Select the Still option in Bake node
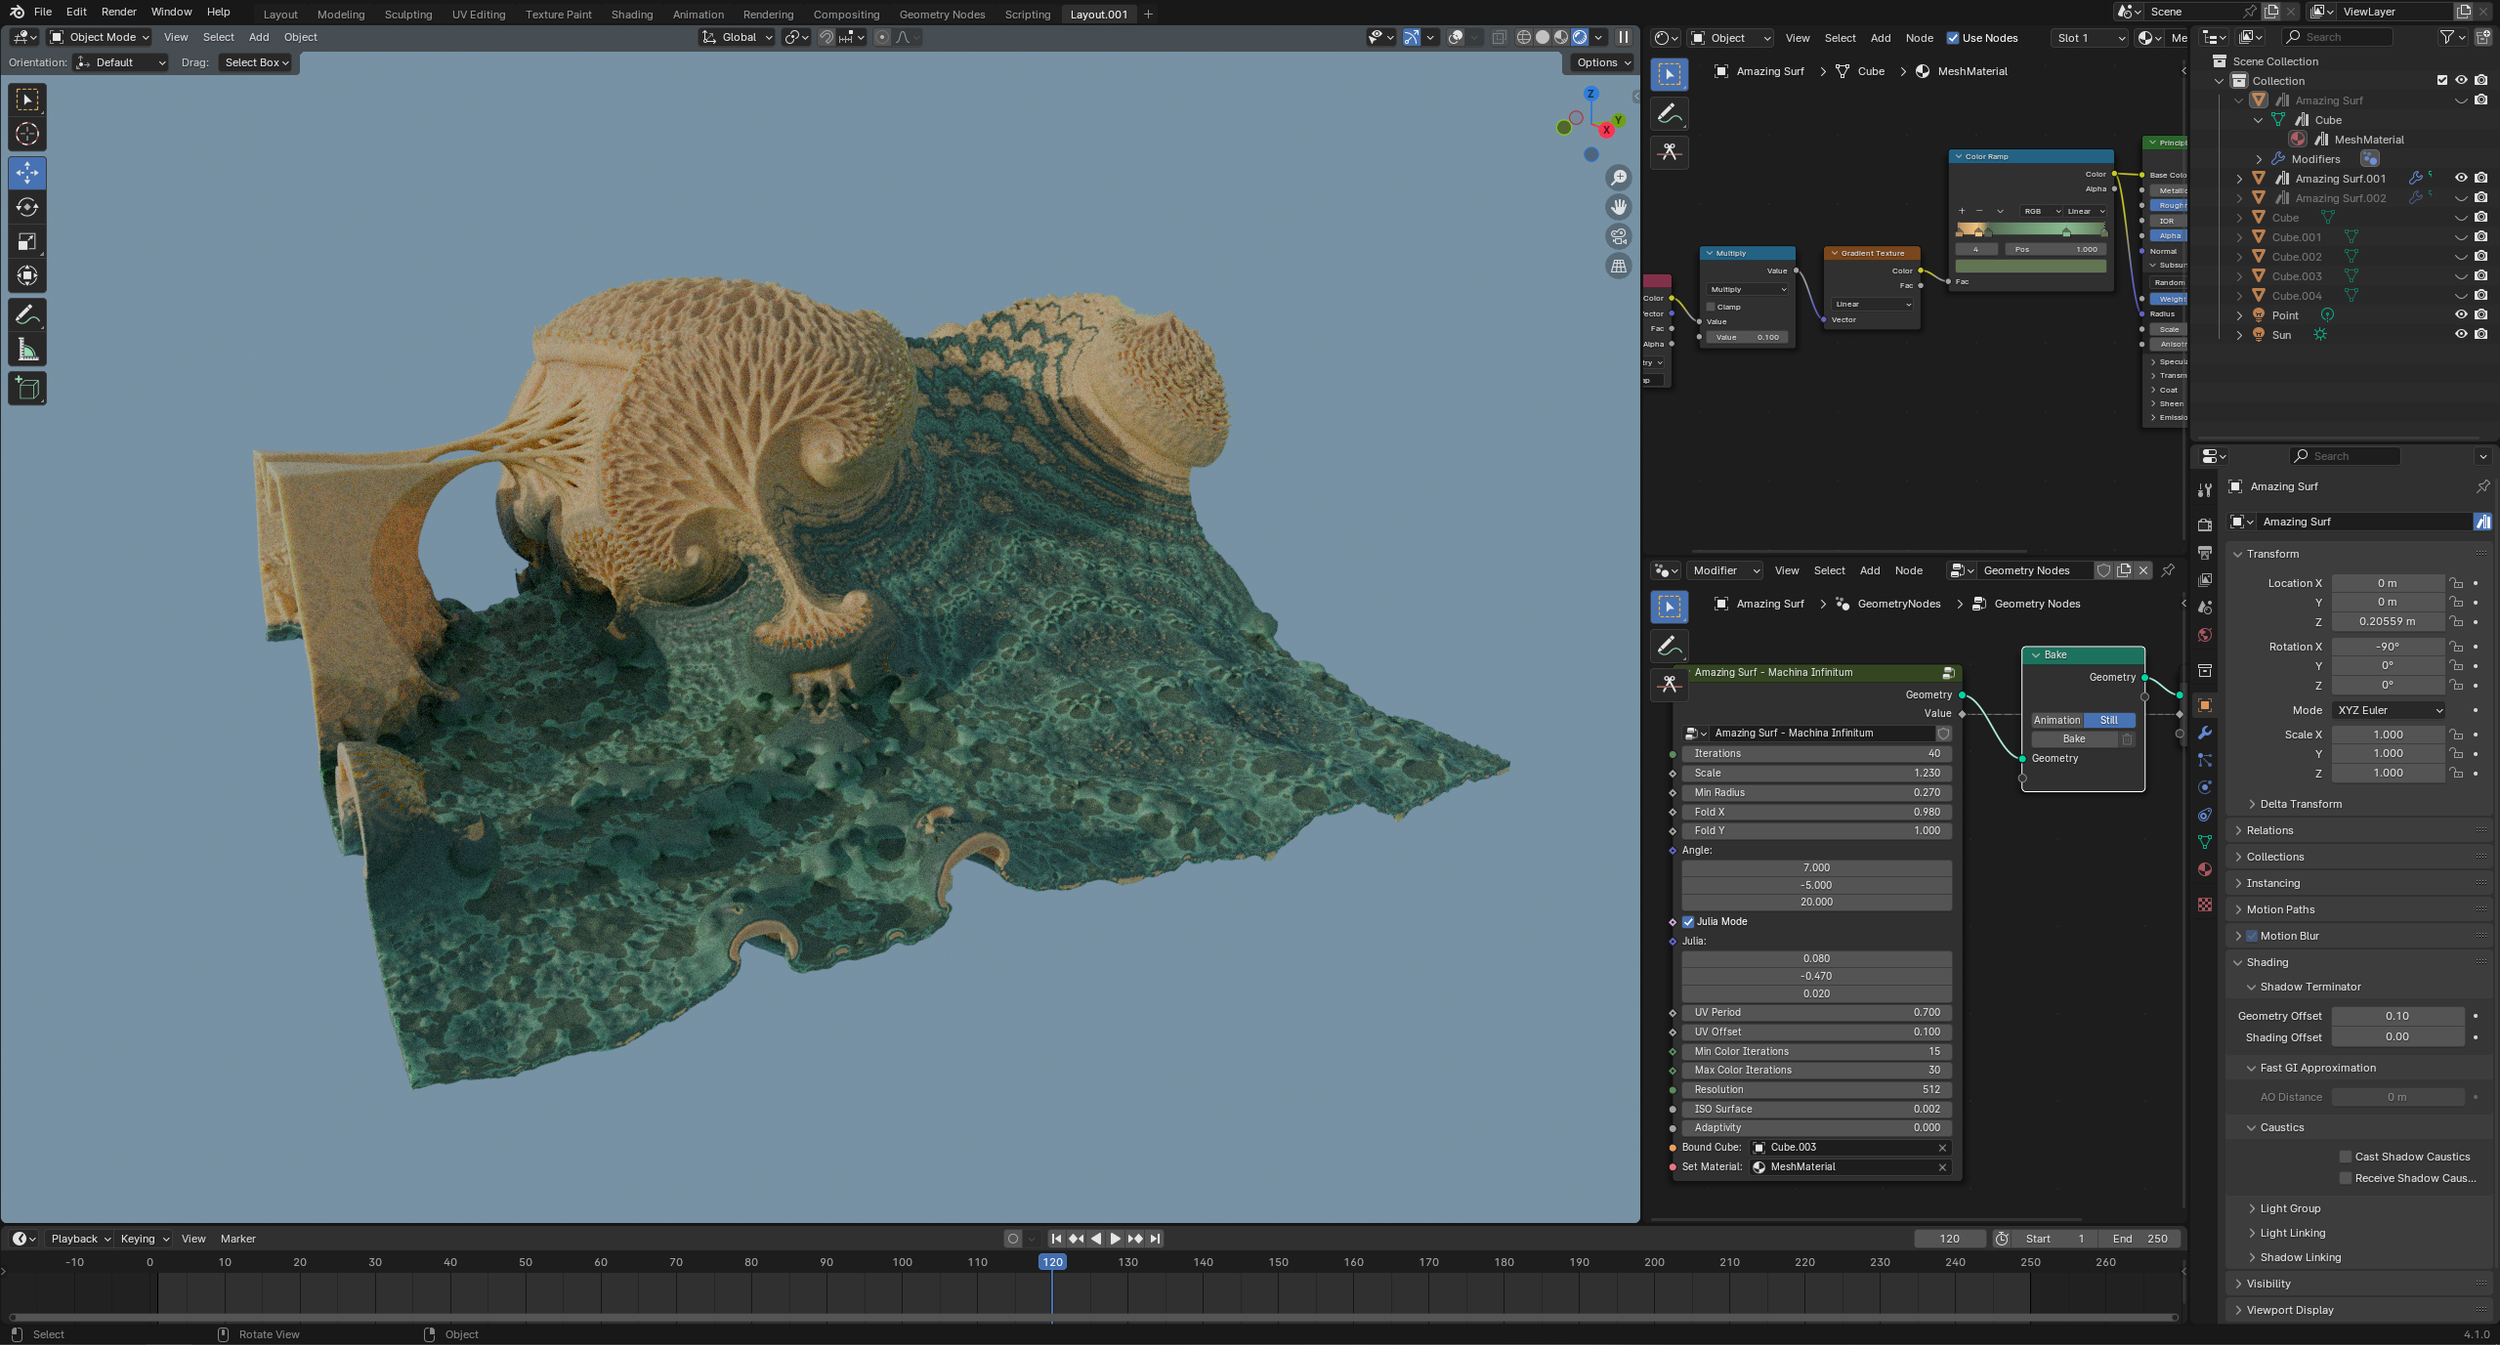This screenshot has width=2500, height=1345. tap(2108, 720)
